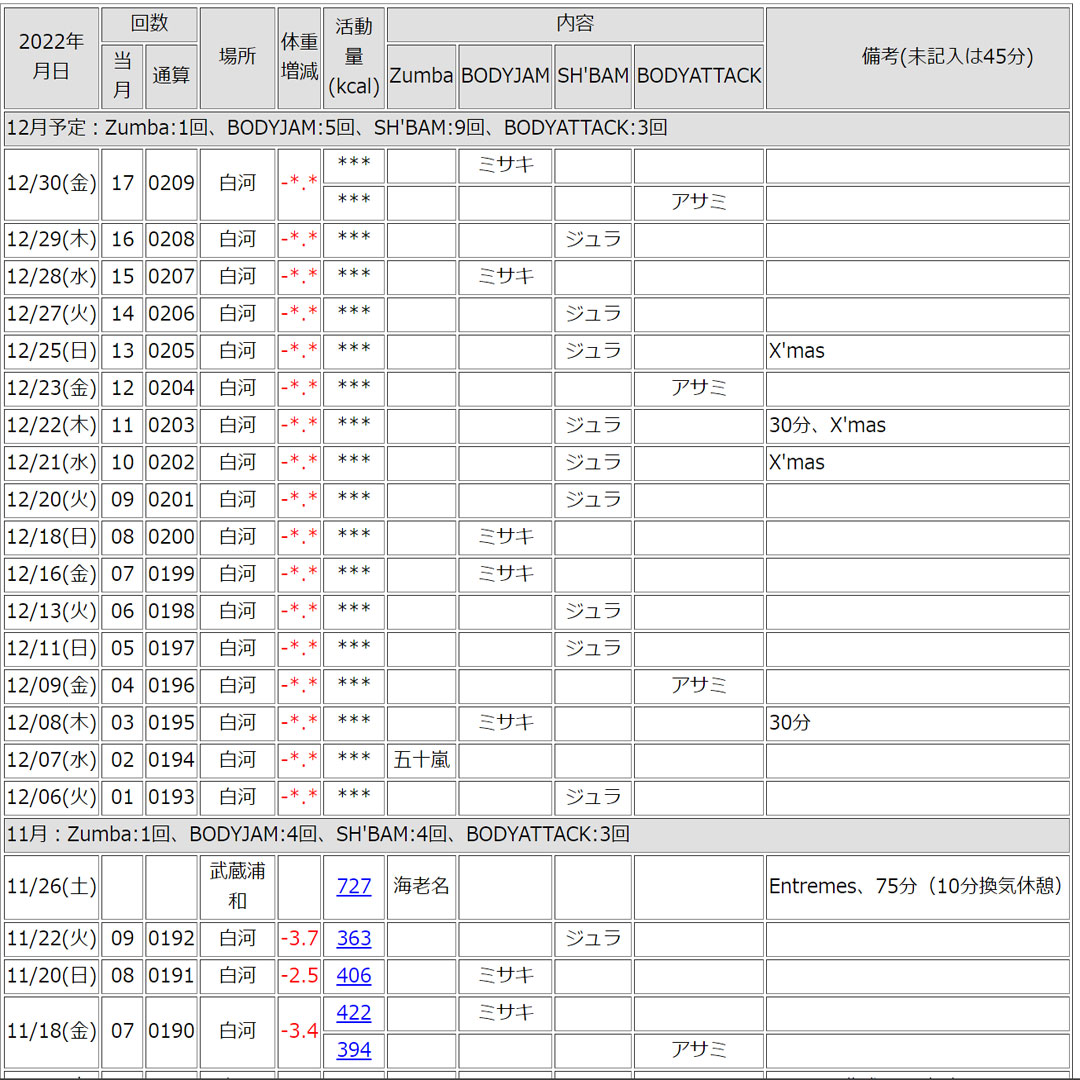This screenshot has width=1080, height=1080.
Task: Click the 活動量(kcal) column header
Action: click(354, 58)
